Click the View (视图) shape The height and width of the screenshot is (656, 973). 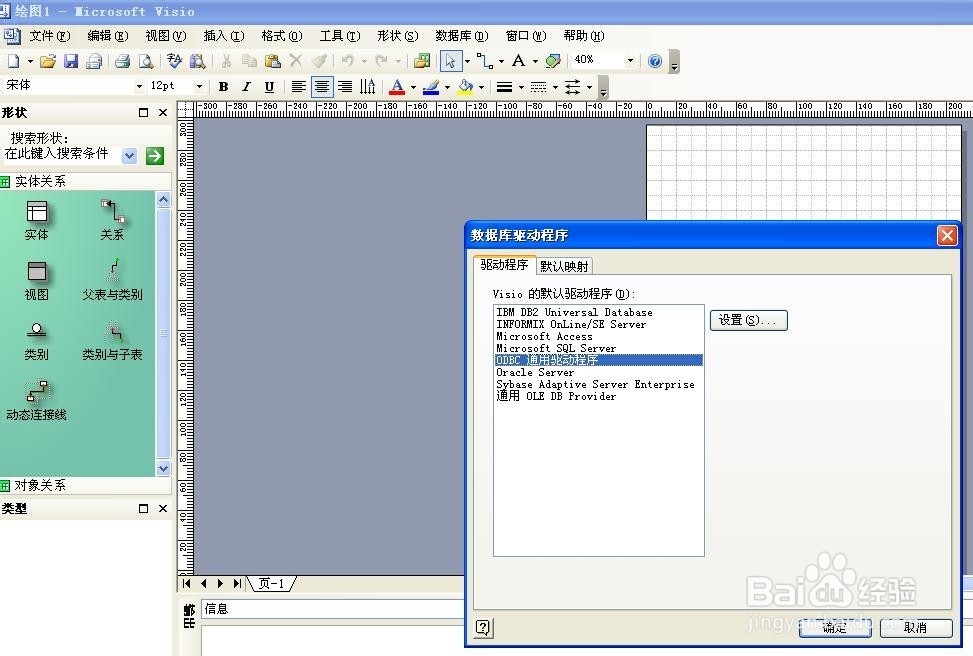[x=37, y=281]
